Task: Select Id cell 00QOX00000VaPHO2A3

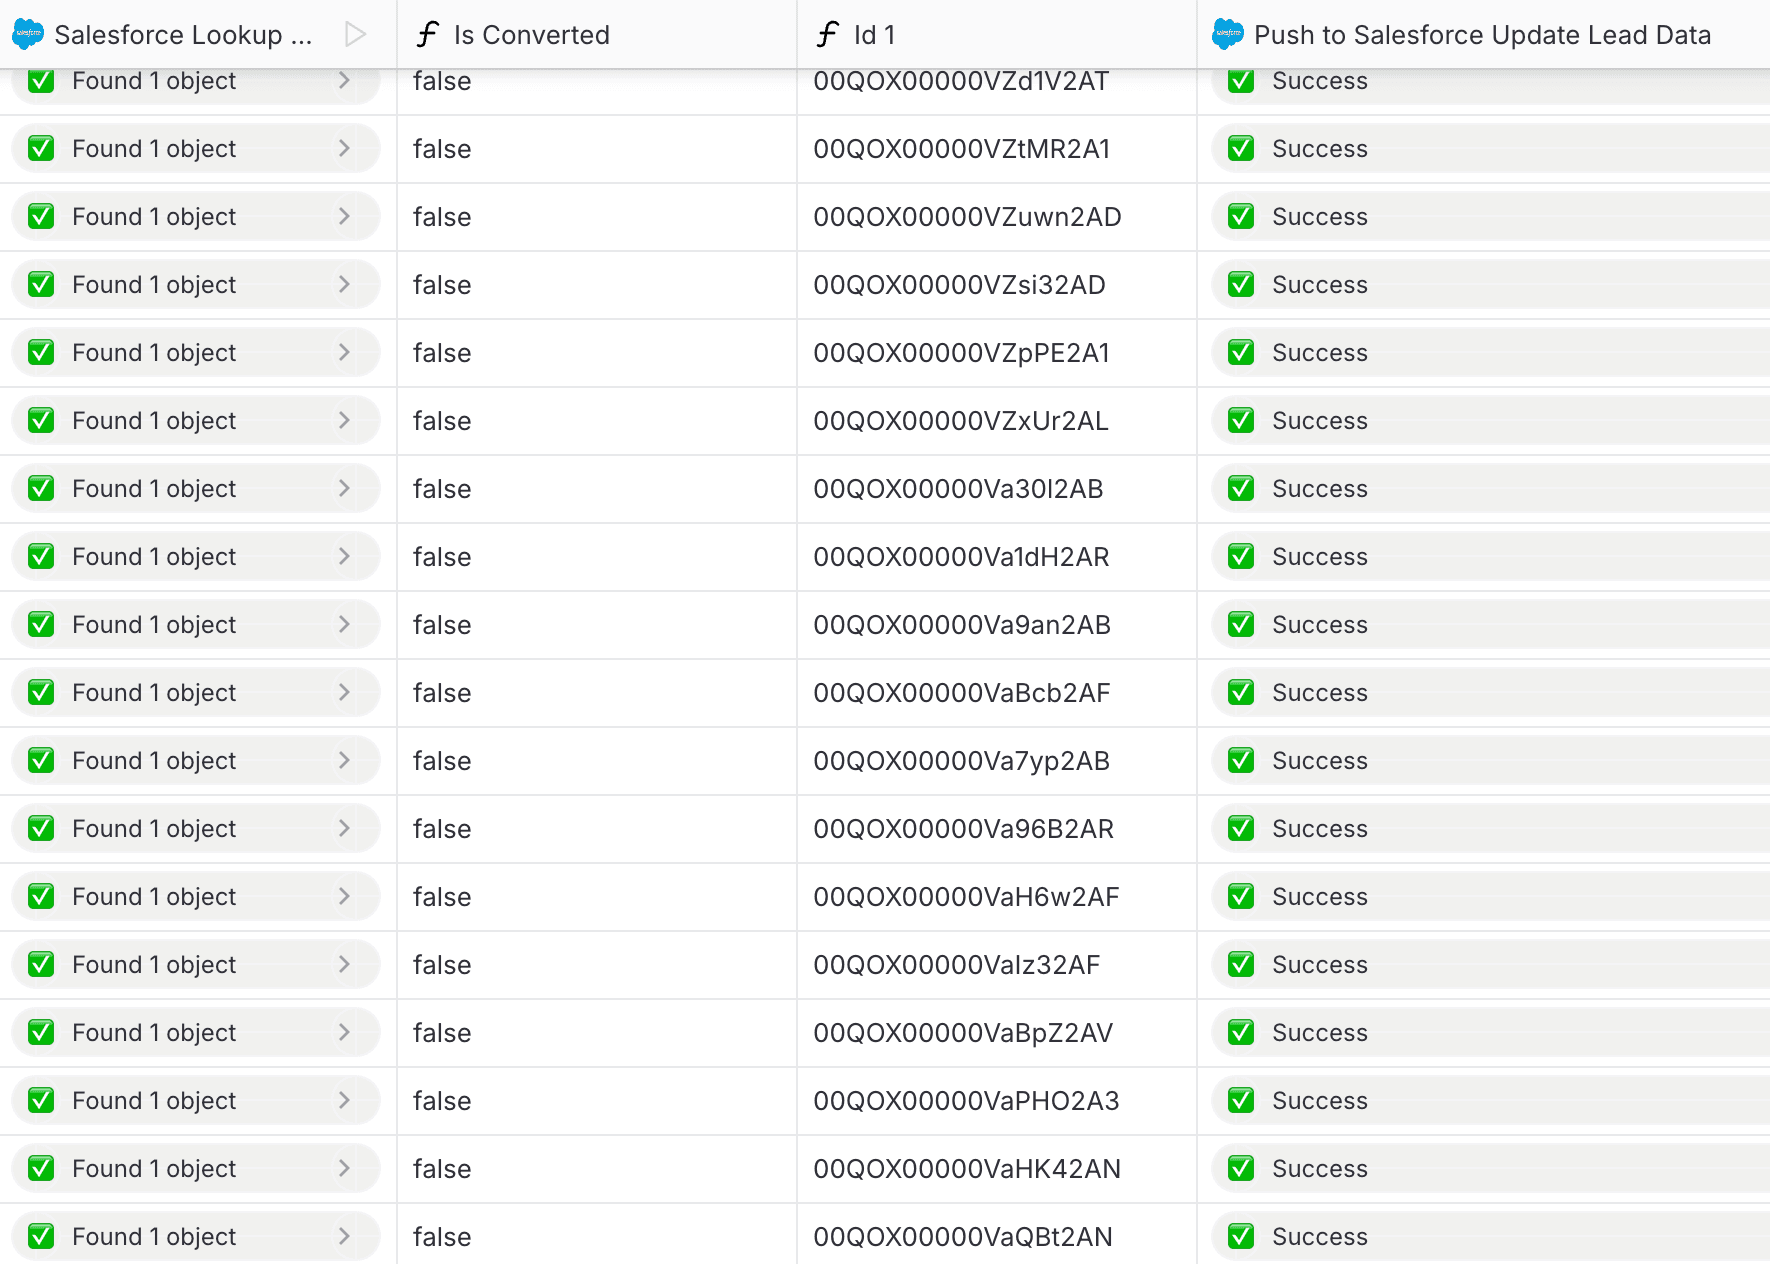Action: tap(997, 1101)
